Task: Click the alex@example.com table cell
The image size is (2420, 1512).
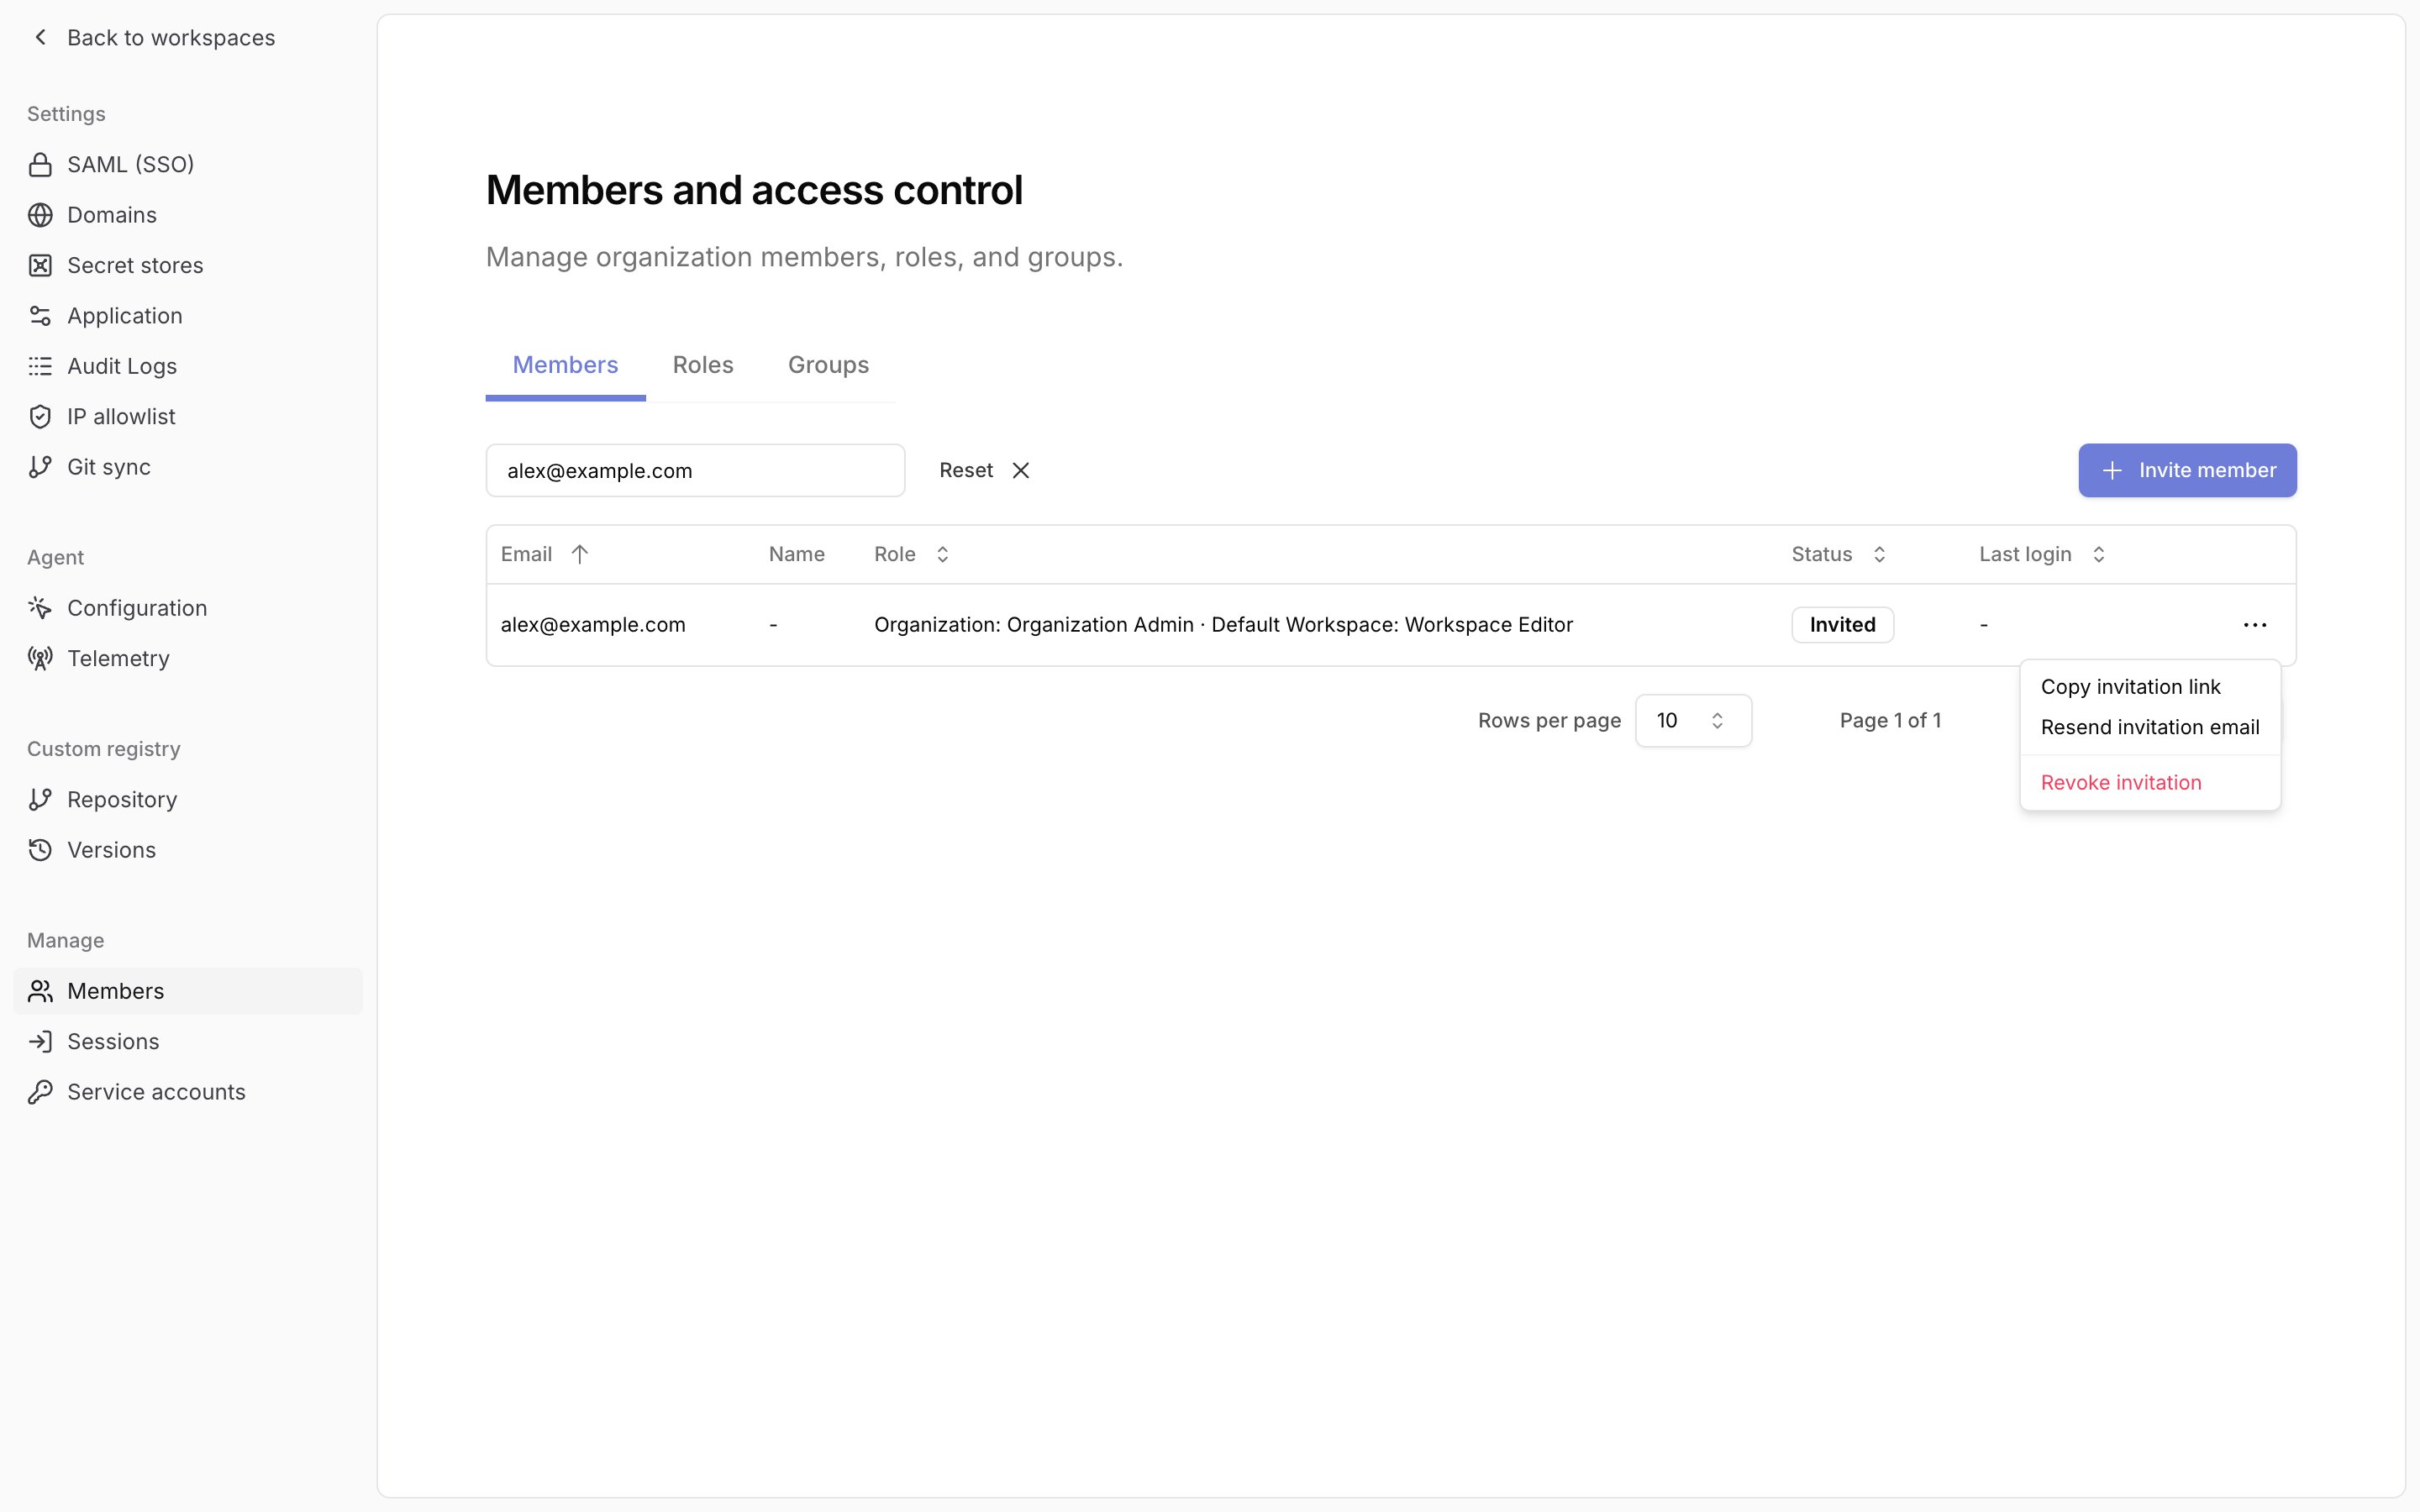Action: [593, 625]
